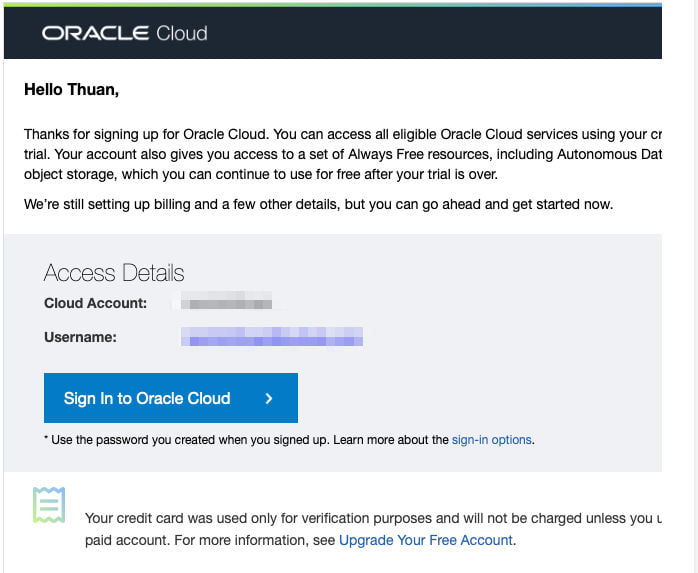Image resolution: width=698 pixels, height=573 pixels.
Task: Click the Oracle Cloud logo
Action: click(124, 33)
